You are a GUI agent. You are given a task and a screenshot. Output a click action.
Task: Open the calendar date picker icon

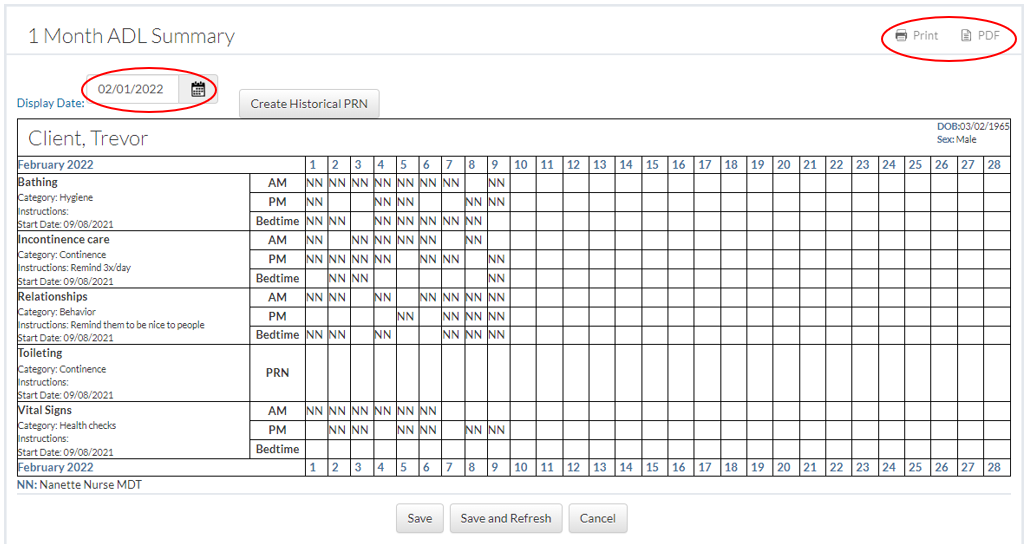coord(198,89)
